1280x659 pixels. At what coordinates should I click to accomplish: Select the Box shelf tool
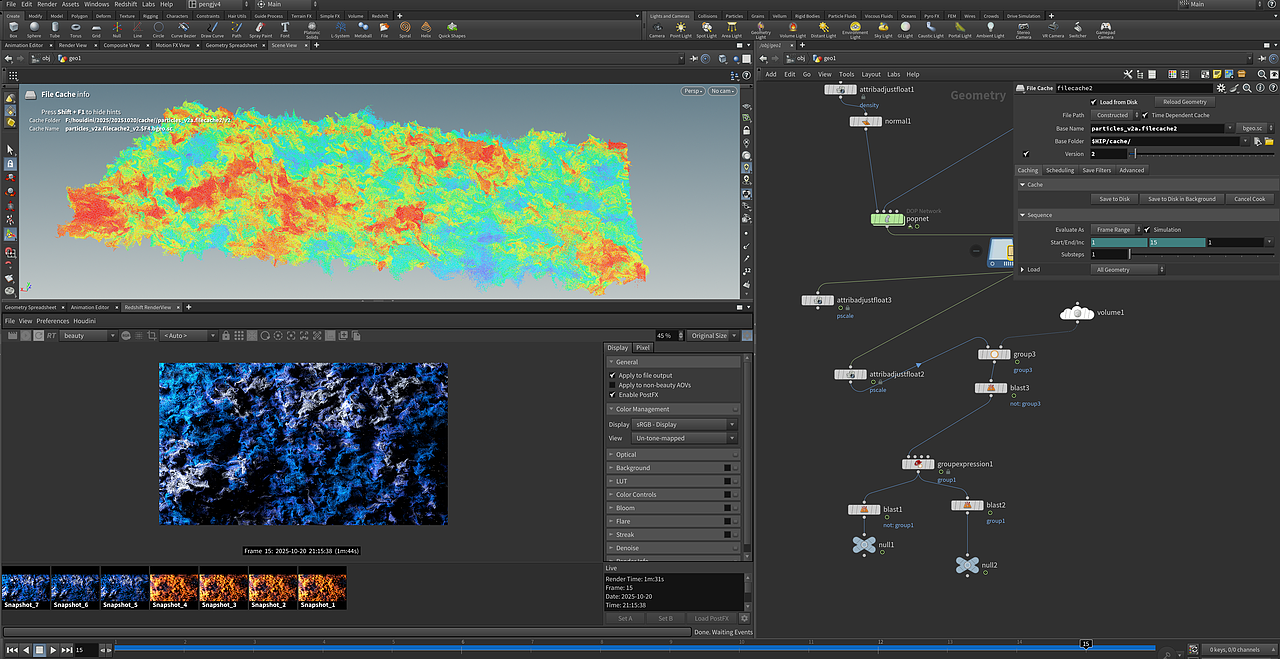tap(13, 30)
